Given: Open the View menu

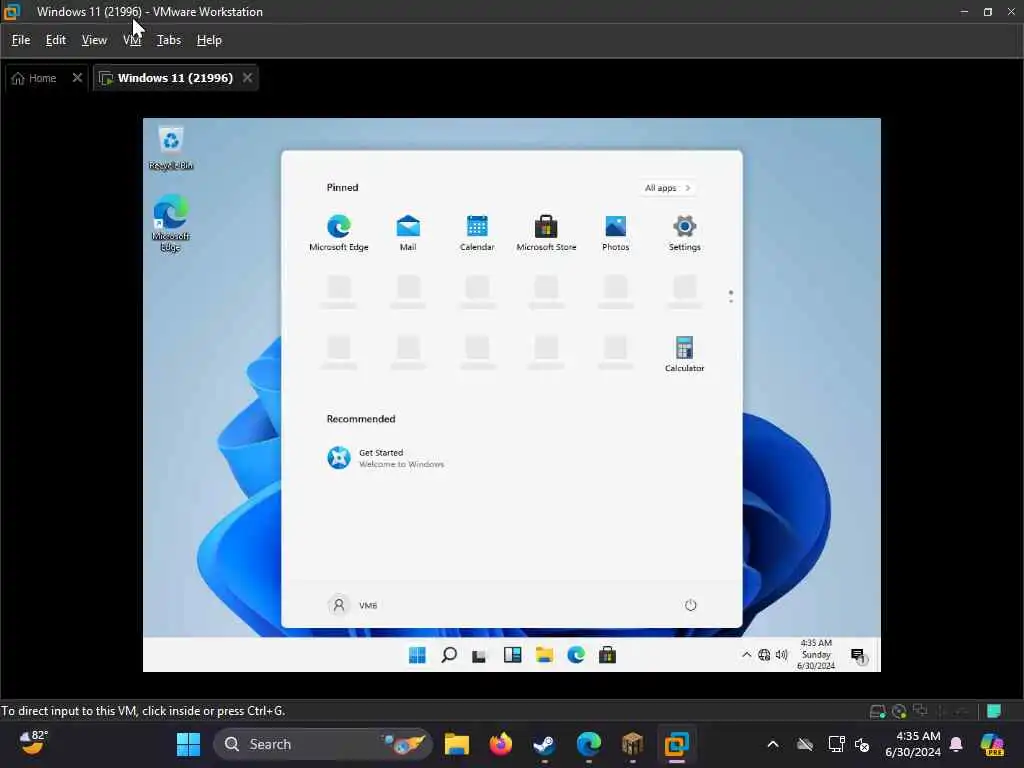Looking at the screenshot, I should pos(94,40).
